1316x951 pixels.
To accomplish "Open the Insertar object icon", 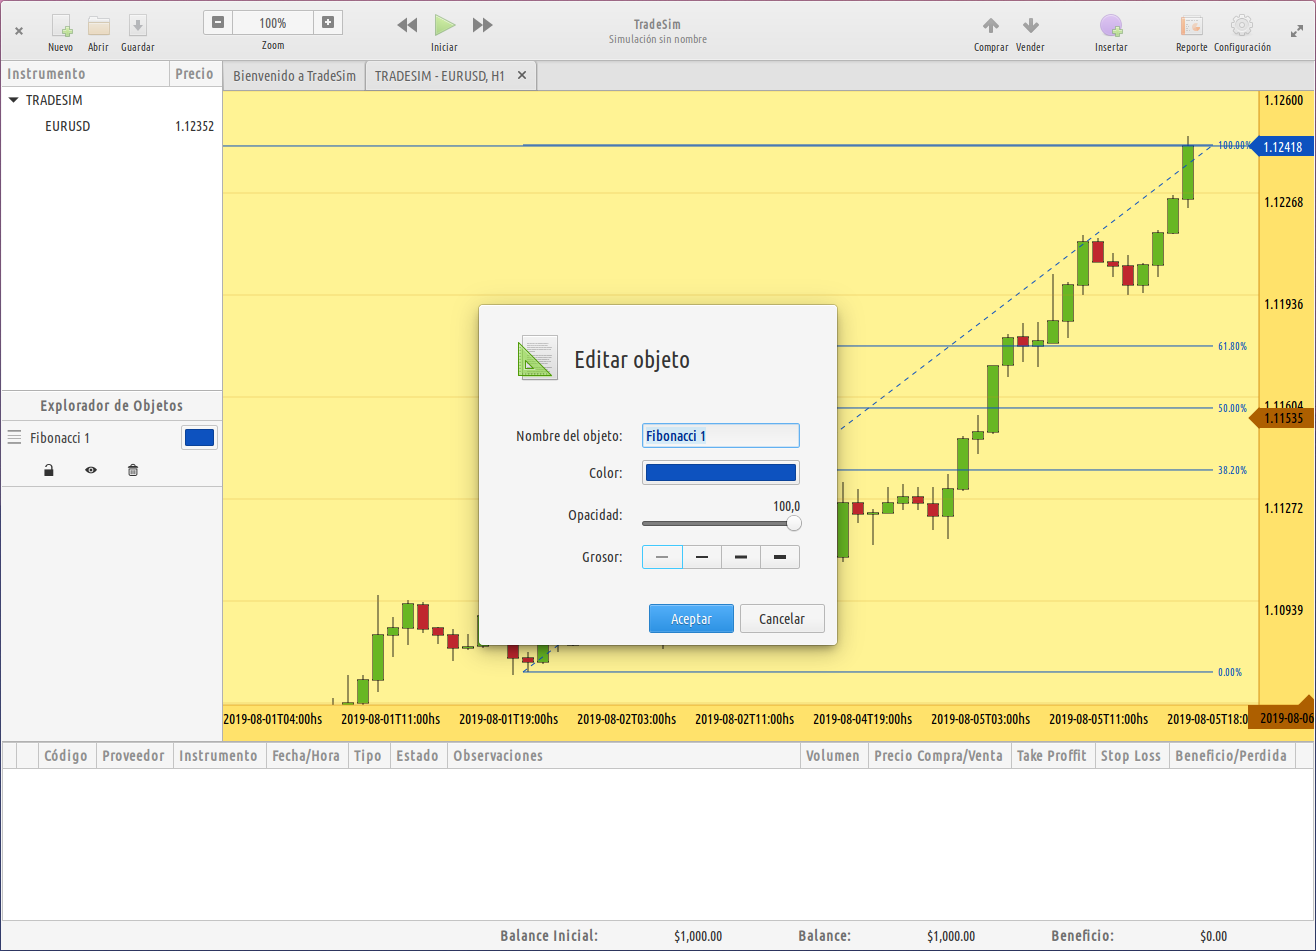I will click(1111, 26).
